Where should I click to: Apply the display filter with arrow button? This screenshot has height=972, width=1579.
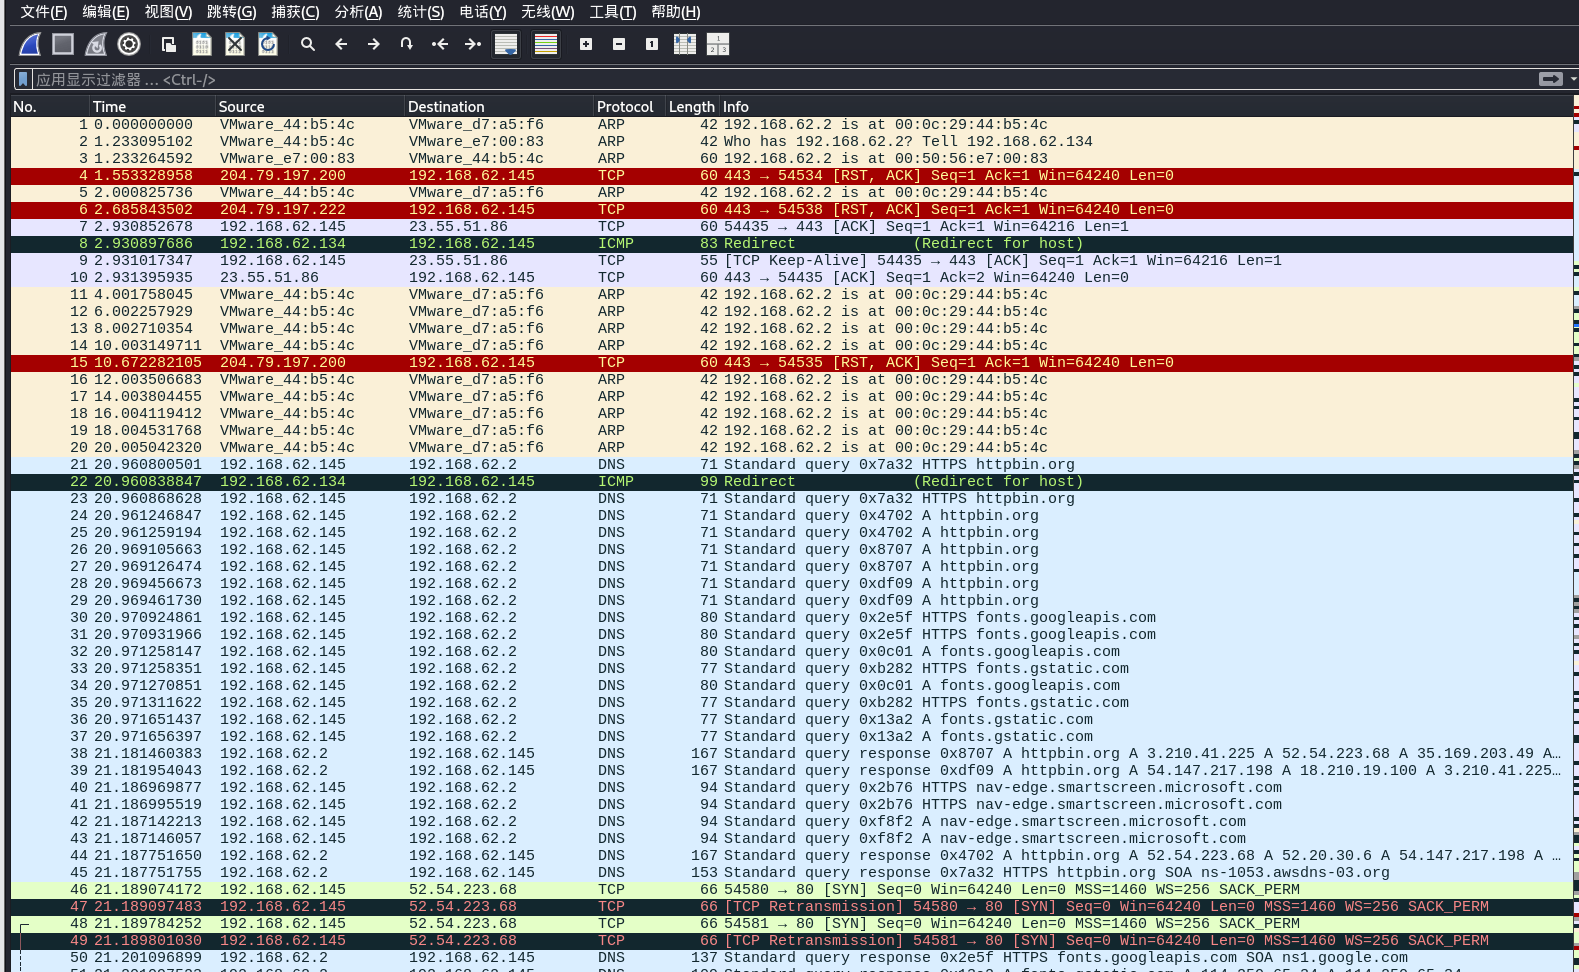click(1550, 79)
